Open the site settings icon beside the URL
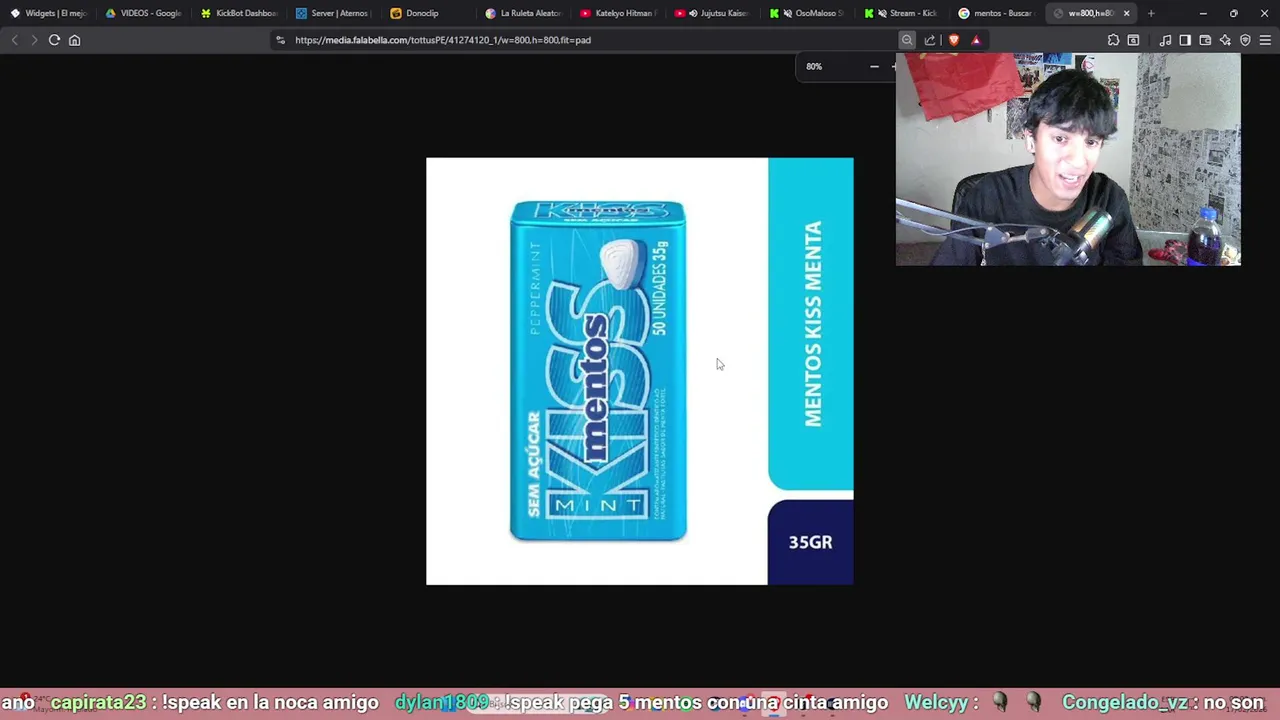The height and width of the screenshot is (720, 1280). tap(281, 40)
